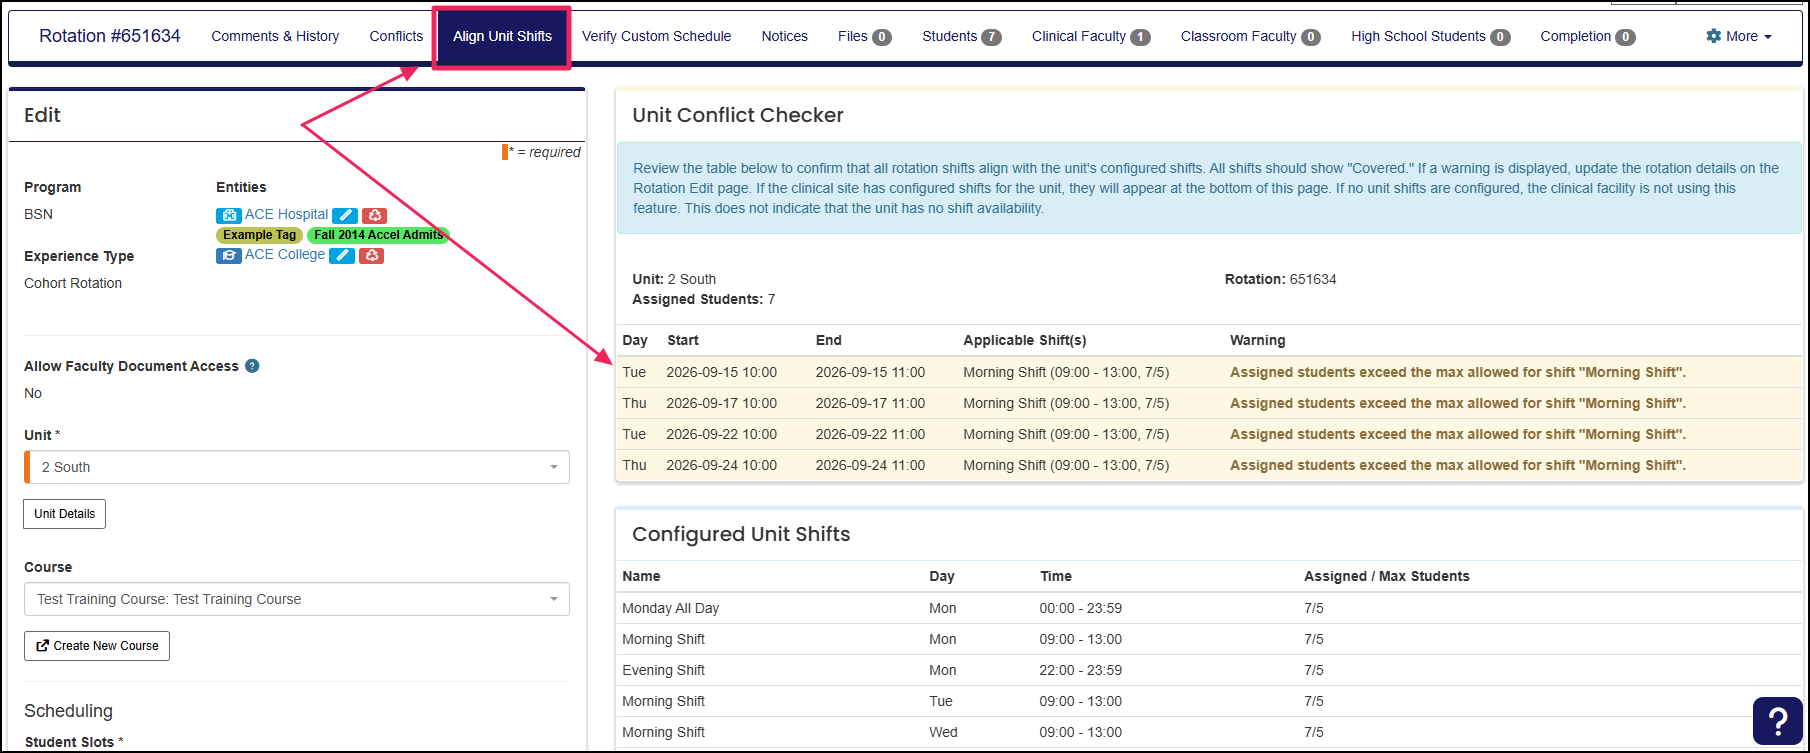This screenshot has height=753, width=1810.
Task: Click the Applicable Shift cell for 2026-09-22
Action: (x=1066, y=434)
